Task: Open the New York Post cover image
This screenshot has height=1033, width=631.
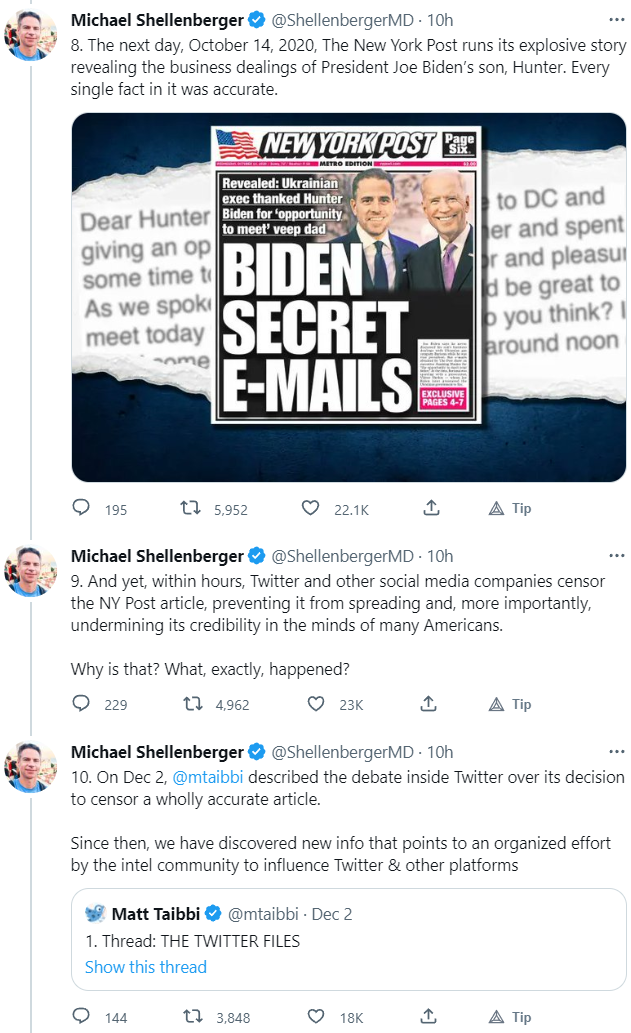Action: [x=349, y=298]
